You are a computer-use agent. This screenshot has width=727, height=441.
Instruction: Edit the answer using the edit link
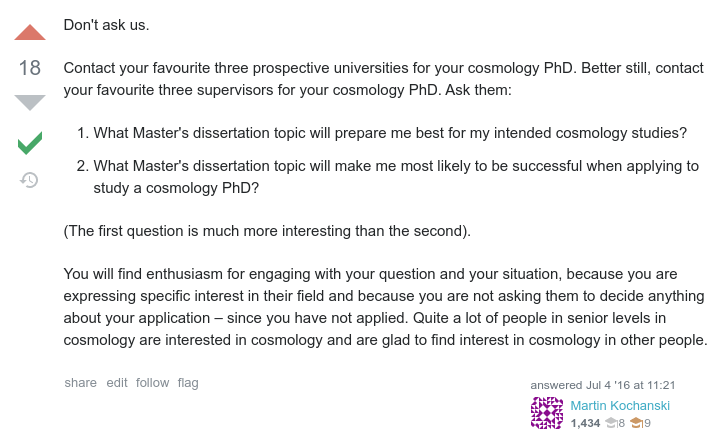[117, 383]
